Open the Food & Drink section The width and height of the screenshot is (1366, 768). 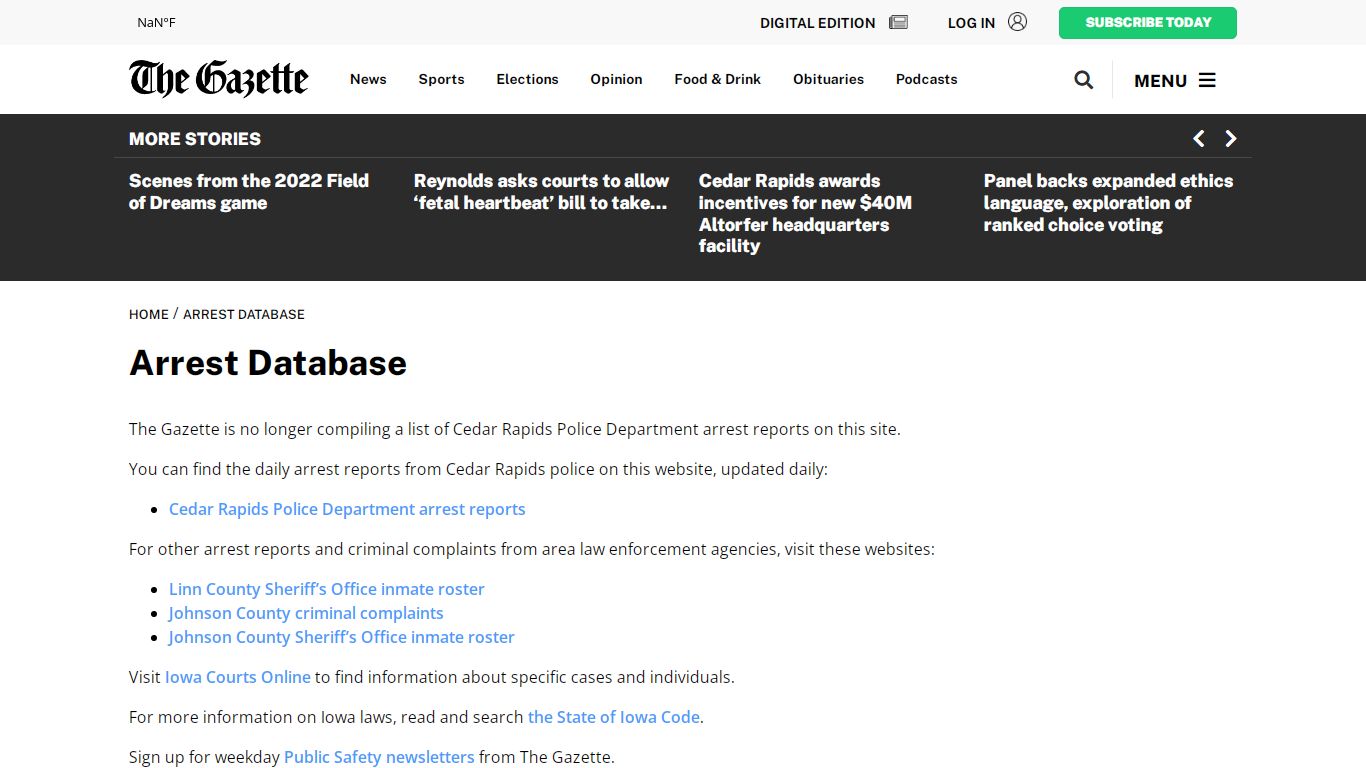point(717,79)
